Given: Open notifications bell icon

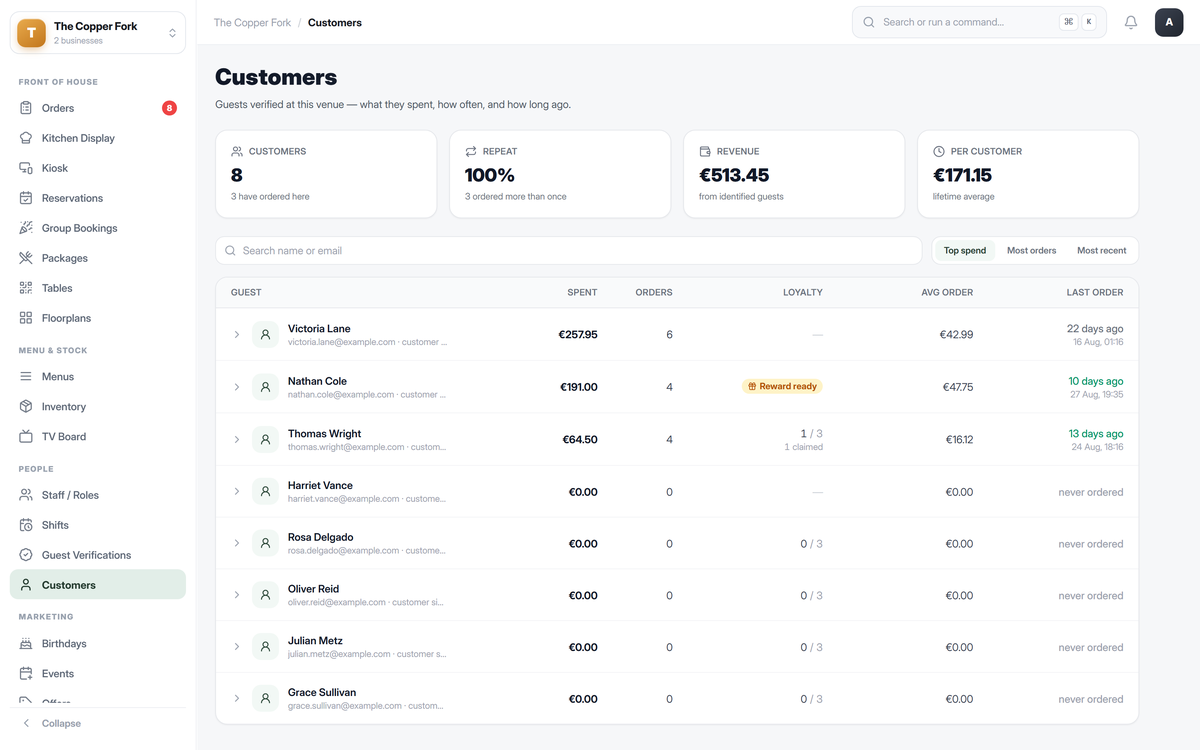Looking at the screenshot, I should pyautogui.click(x=1131, y=22).
